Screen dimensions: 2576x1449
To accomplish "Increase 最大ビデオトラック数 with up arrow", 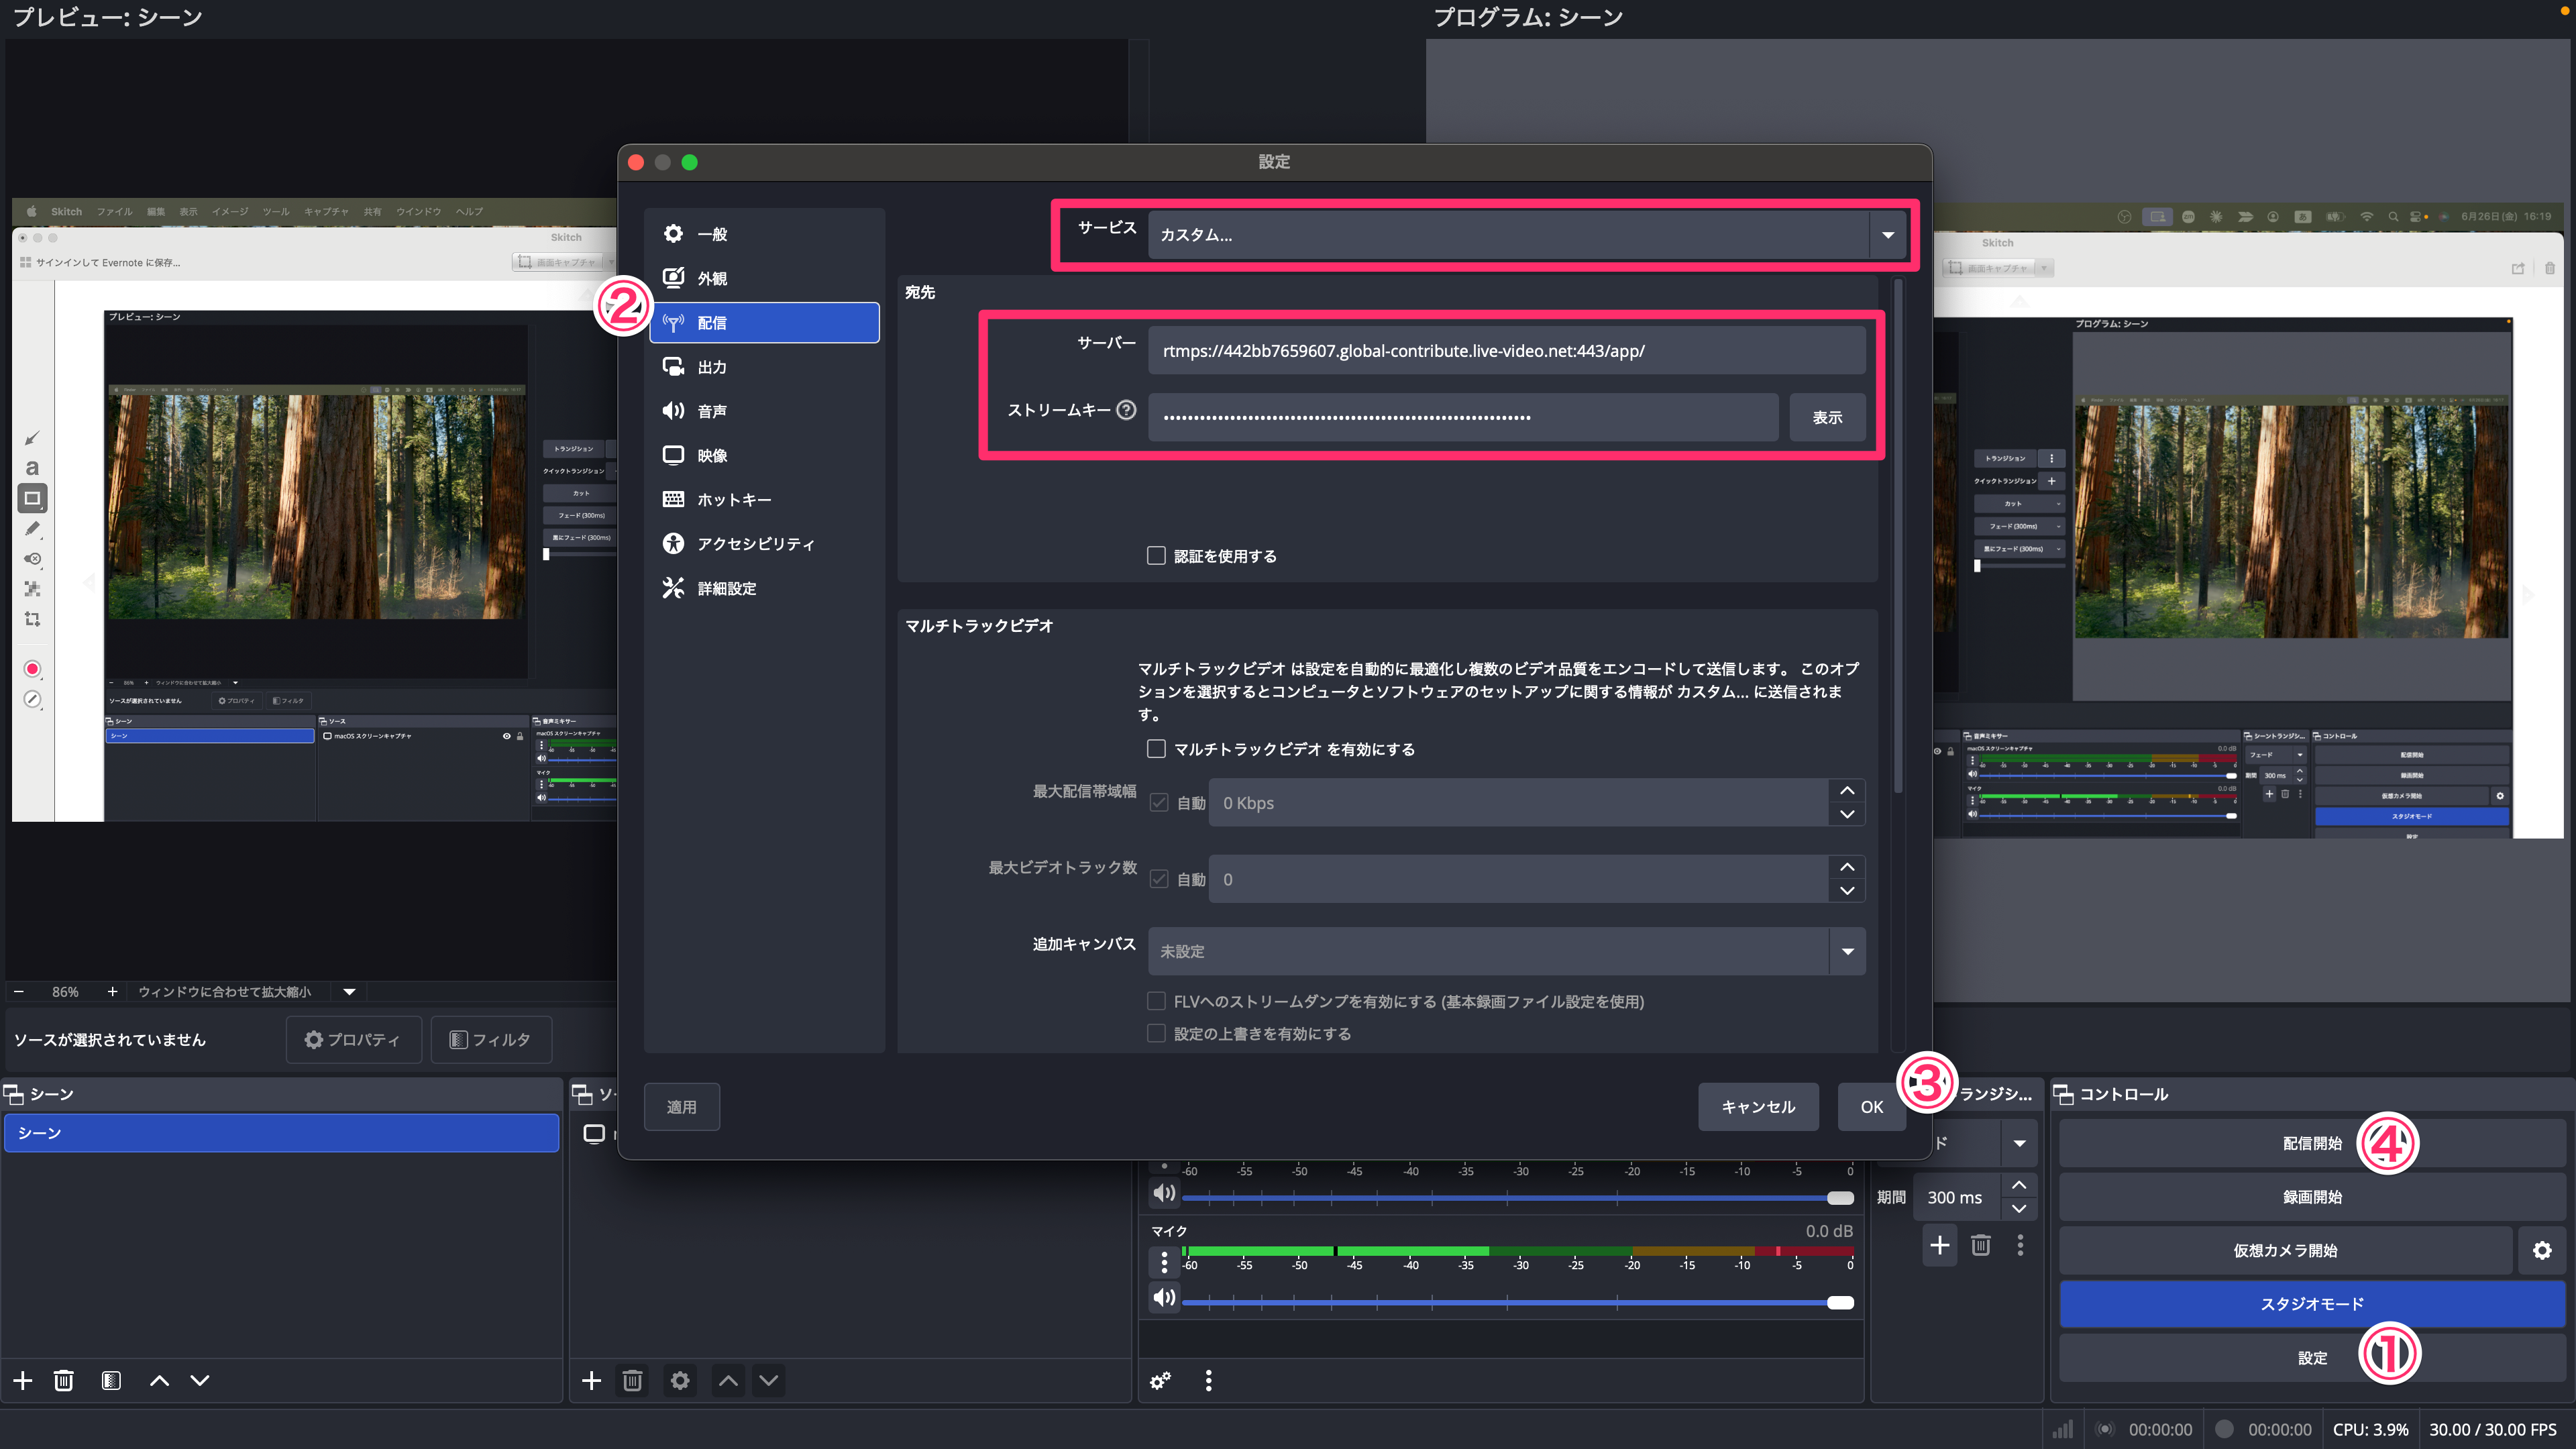I will [1846, 866].
